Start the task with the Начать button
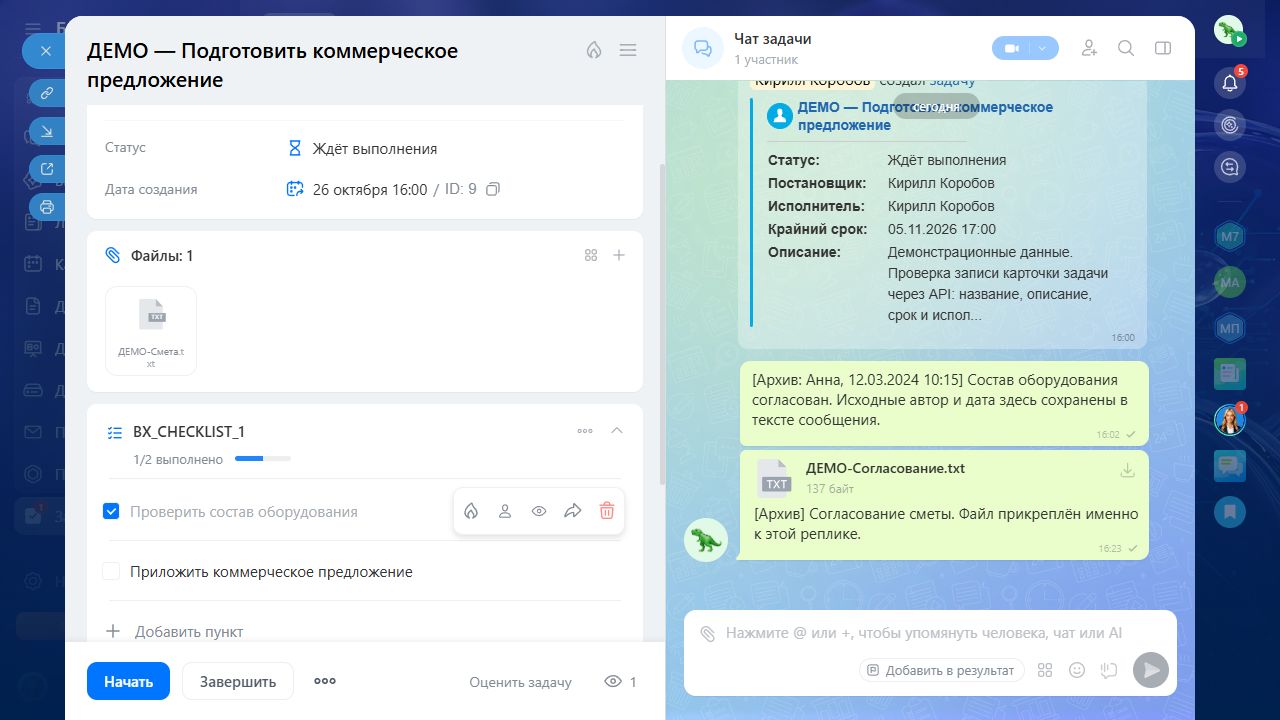 [128, 681]
